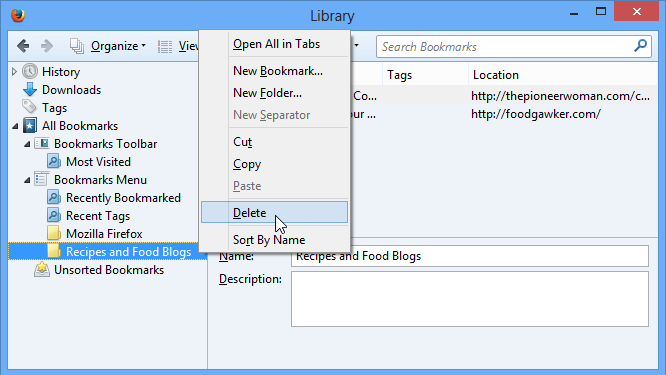Select Recipes and Food Blogs folder
Viewport: 666px width, 375px height.
pos(128,252)
